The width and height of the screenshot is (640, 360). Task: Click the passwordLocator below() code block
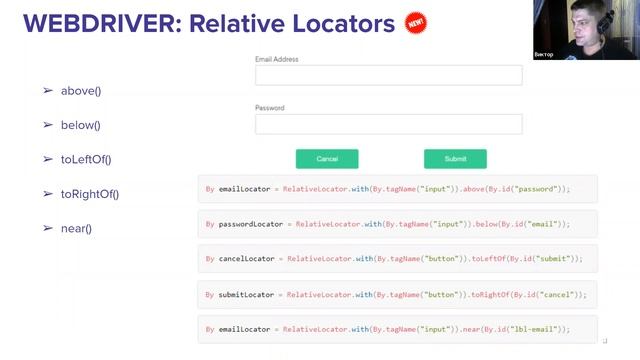(398, 224)
